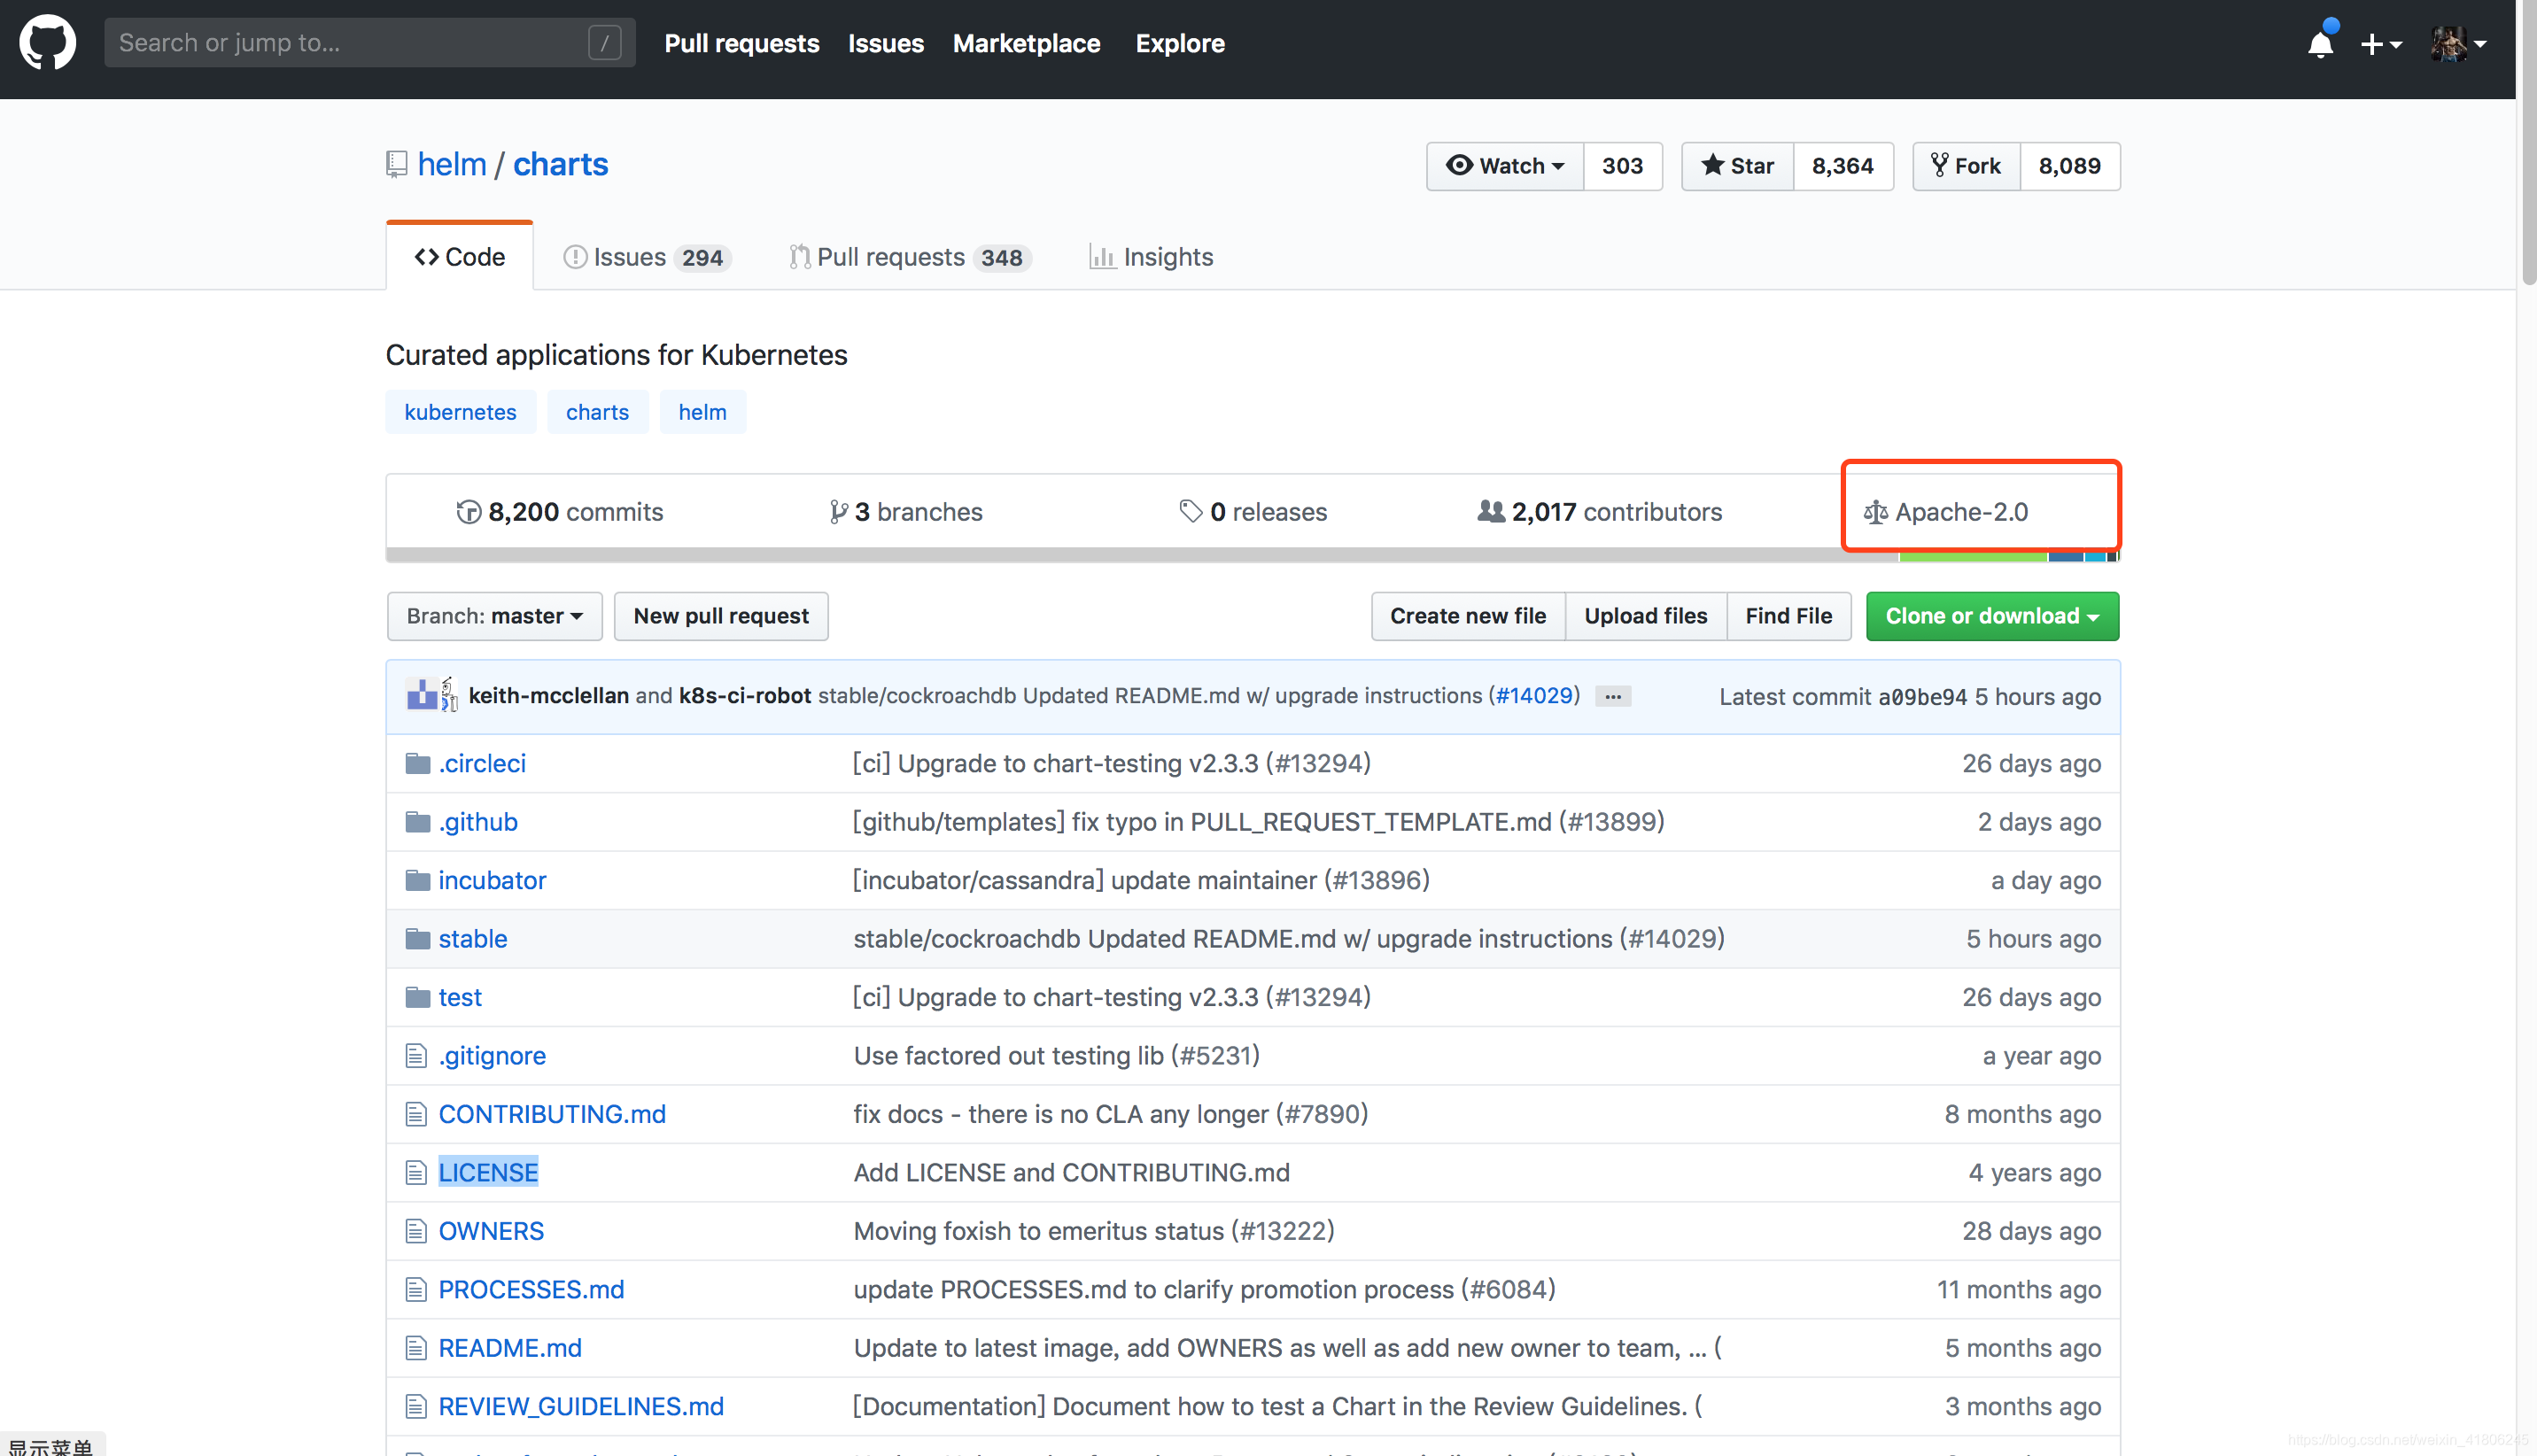Open the notifications bell
Viewport: 2537px width, 1456px height.
(2320, 43)
